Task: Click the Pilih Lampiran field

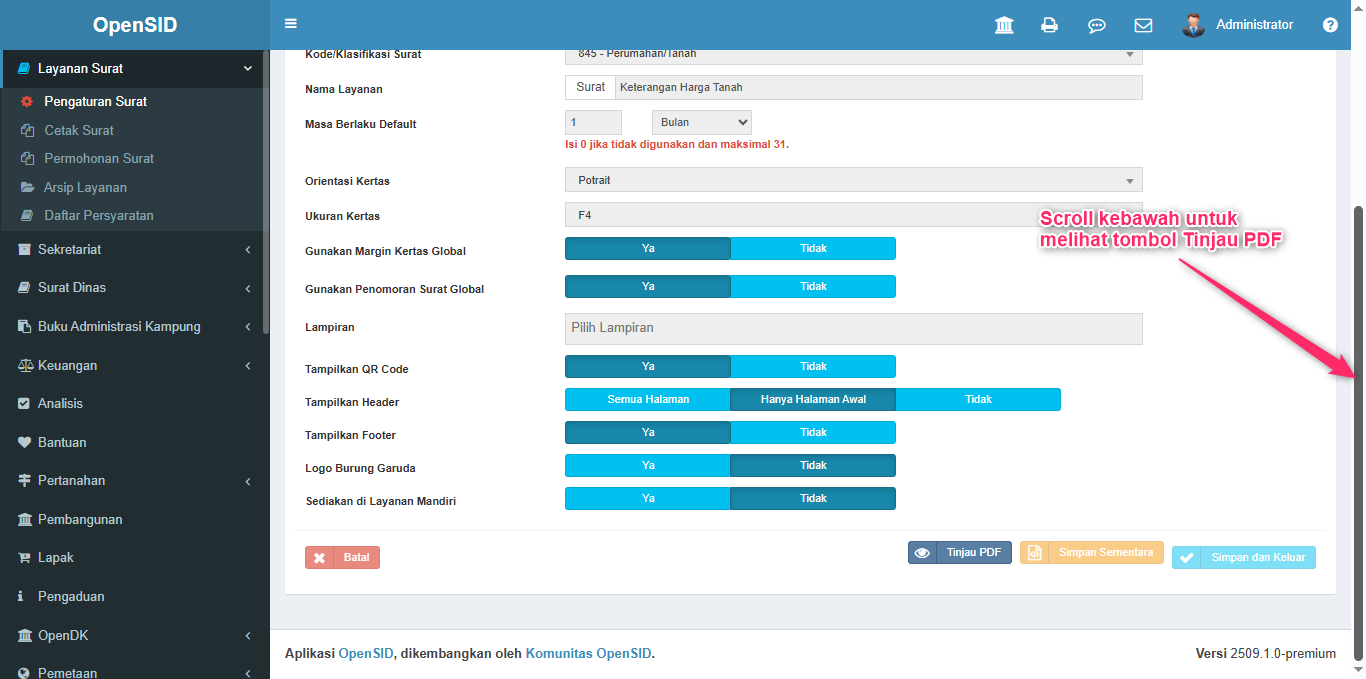Action: (853, 328)
